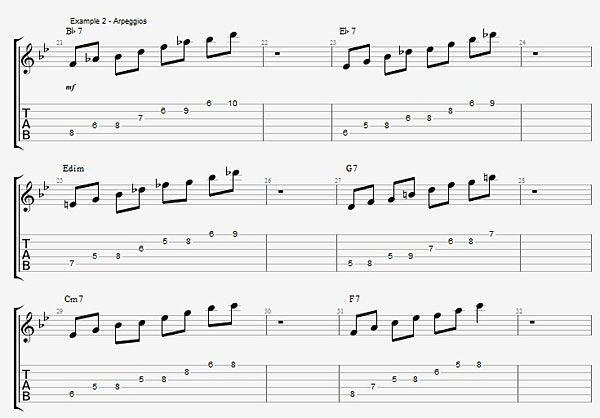Select the Eb7 chord label
This screenshot has width=600, height=418.
click(347, 31)
